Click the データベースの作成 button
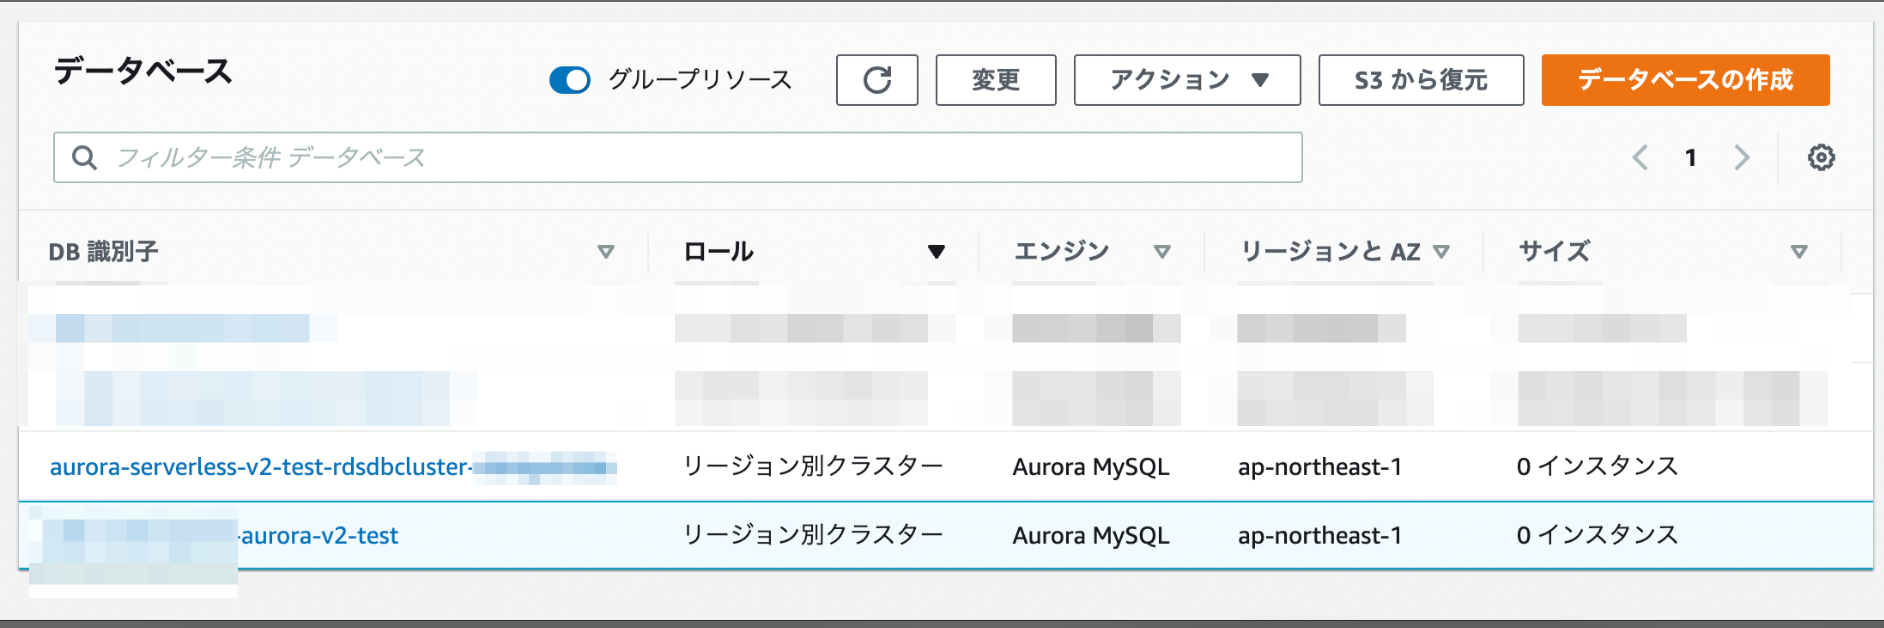This screenshot has height=628, width=1884. pyautogui.click(x=1686, y=80)
